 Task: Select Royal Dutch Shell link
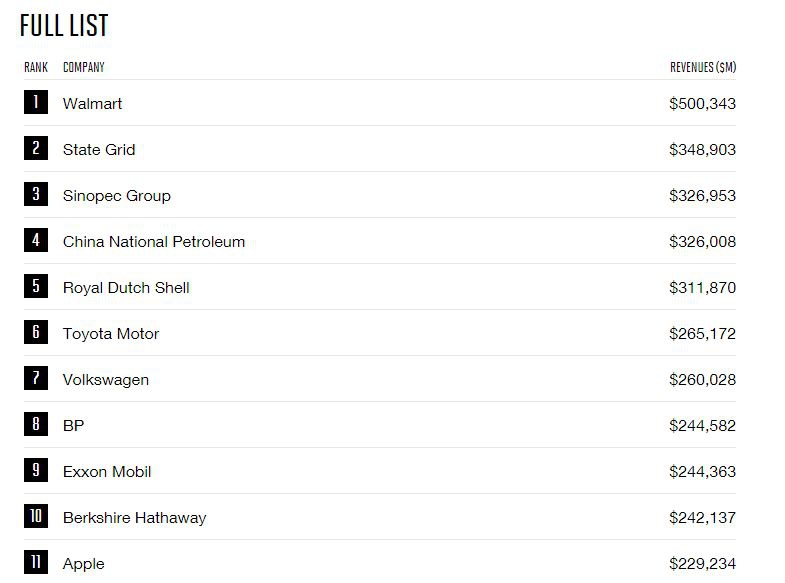click(126, 288)
